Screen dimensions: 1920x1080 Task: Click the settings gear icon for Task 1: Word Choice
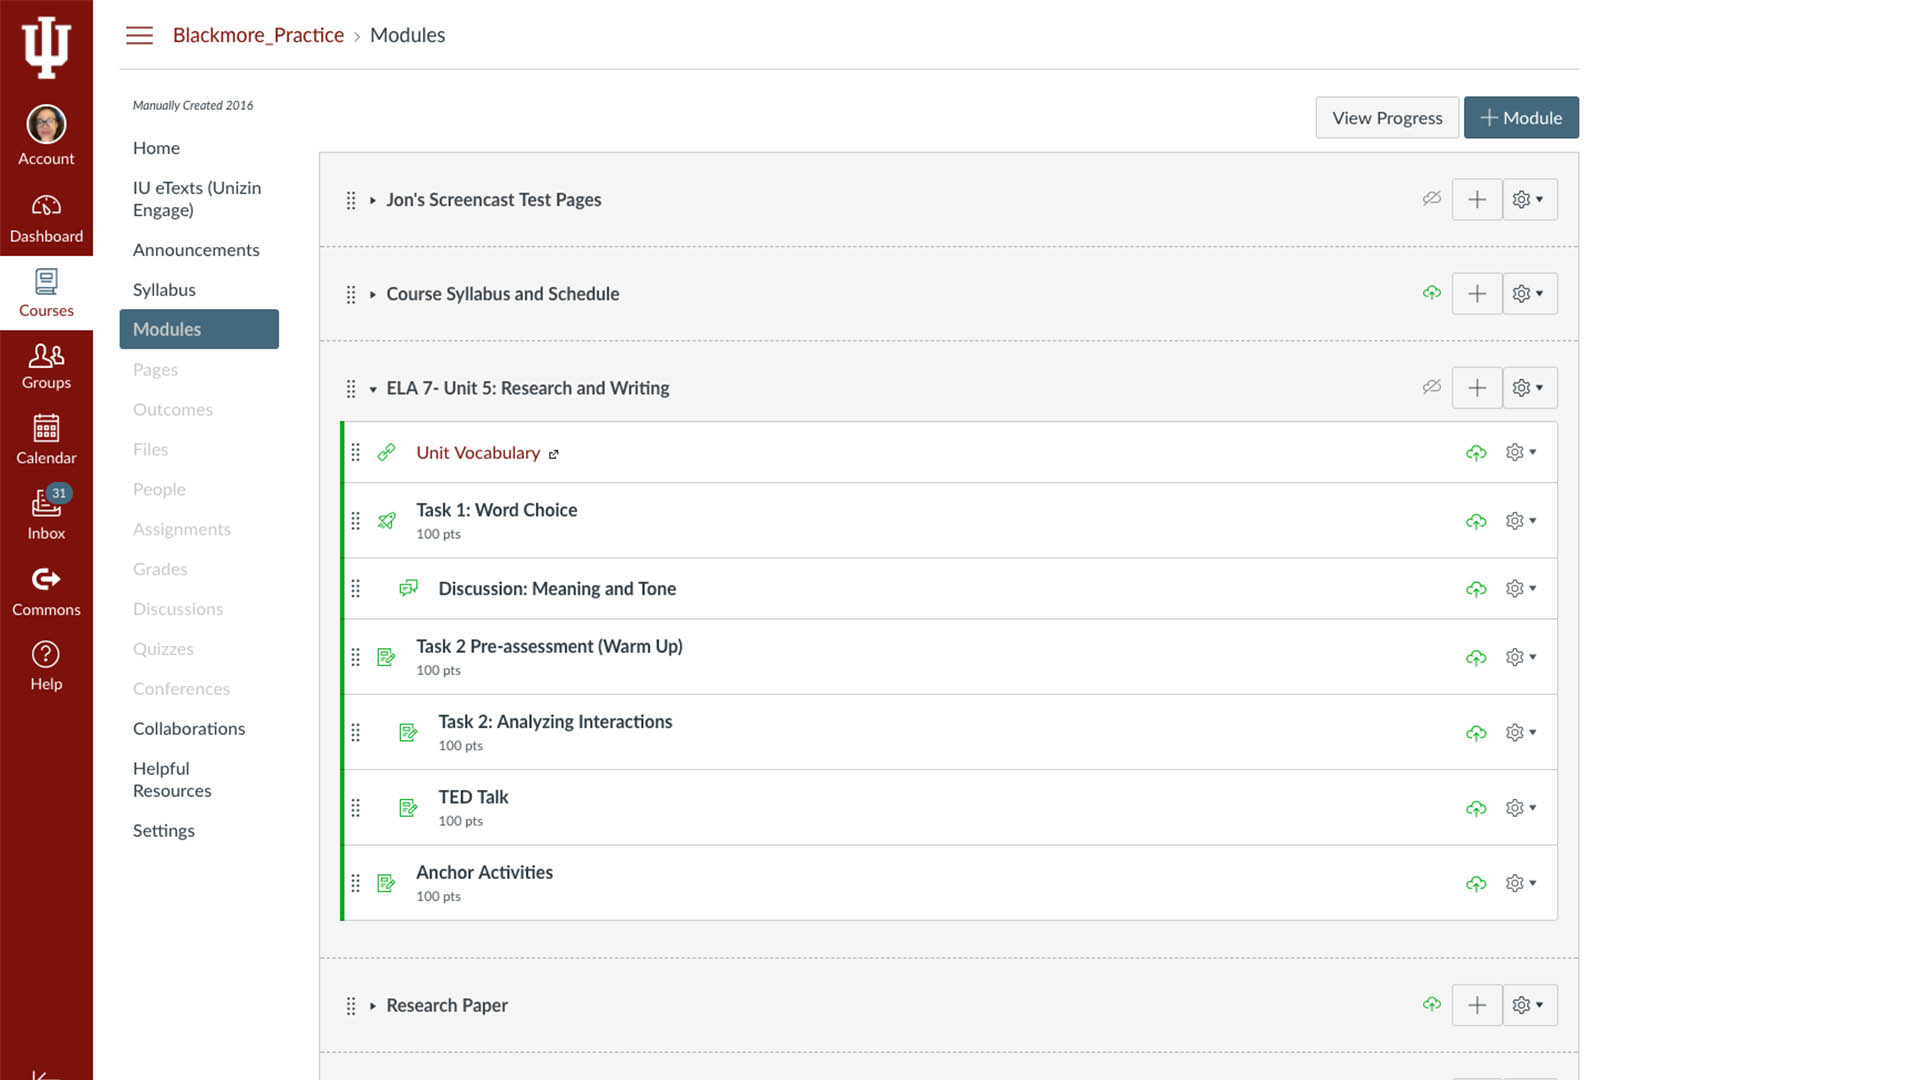click(x=1514, y=520)
